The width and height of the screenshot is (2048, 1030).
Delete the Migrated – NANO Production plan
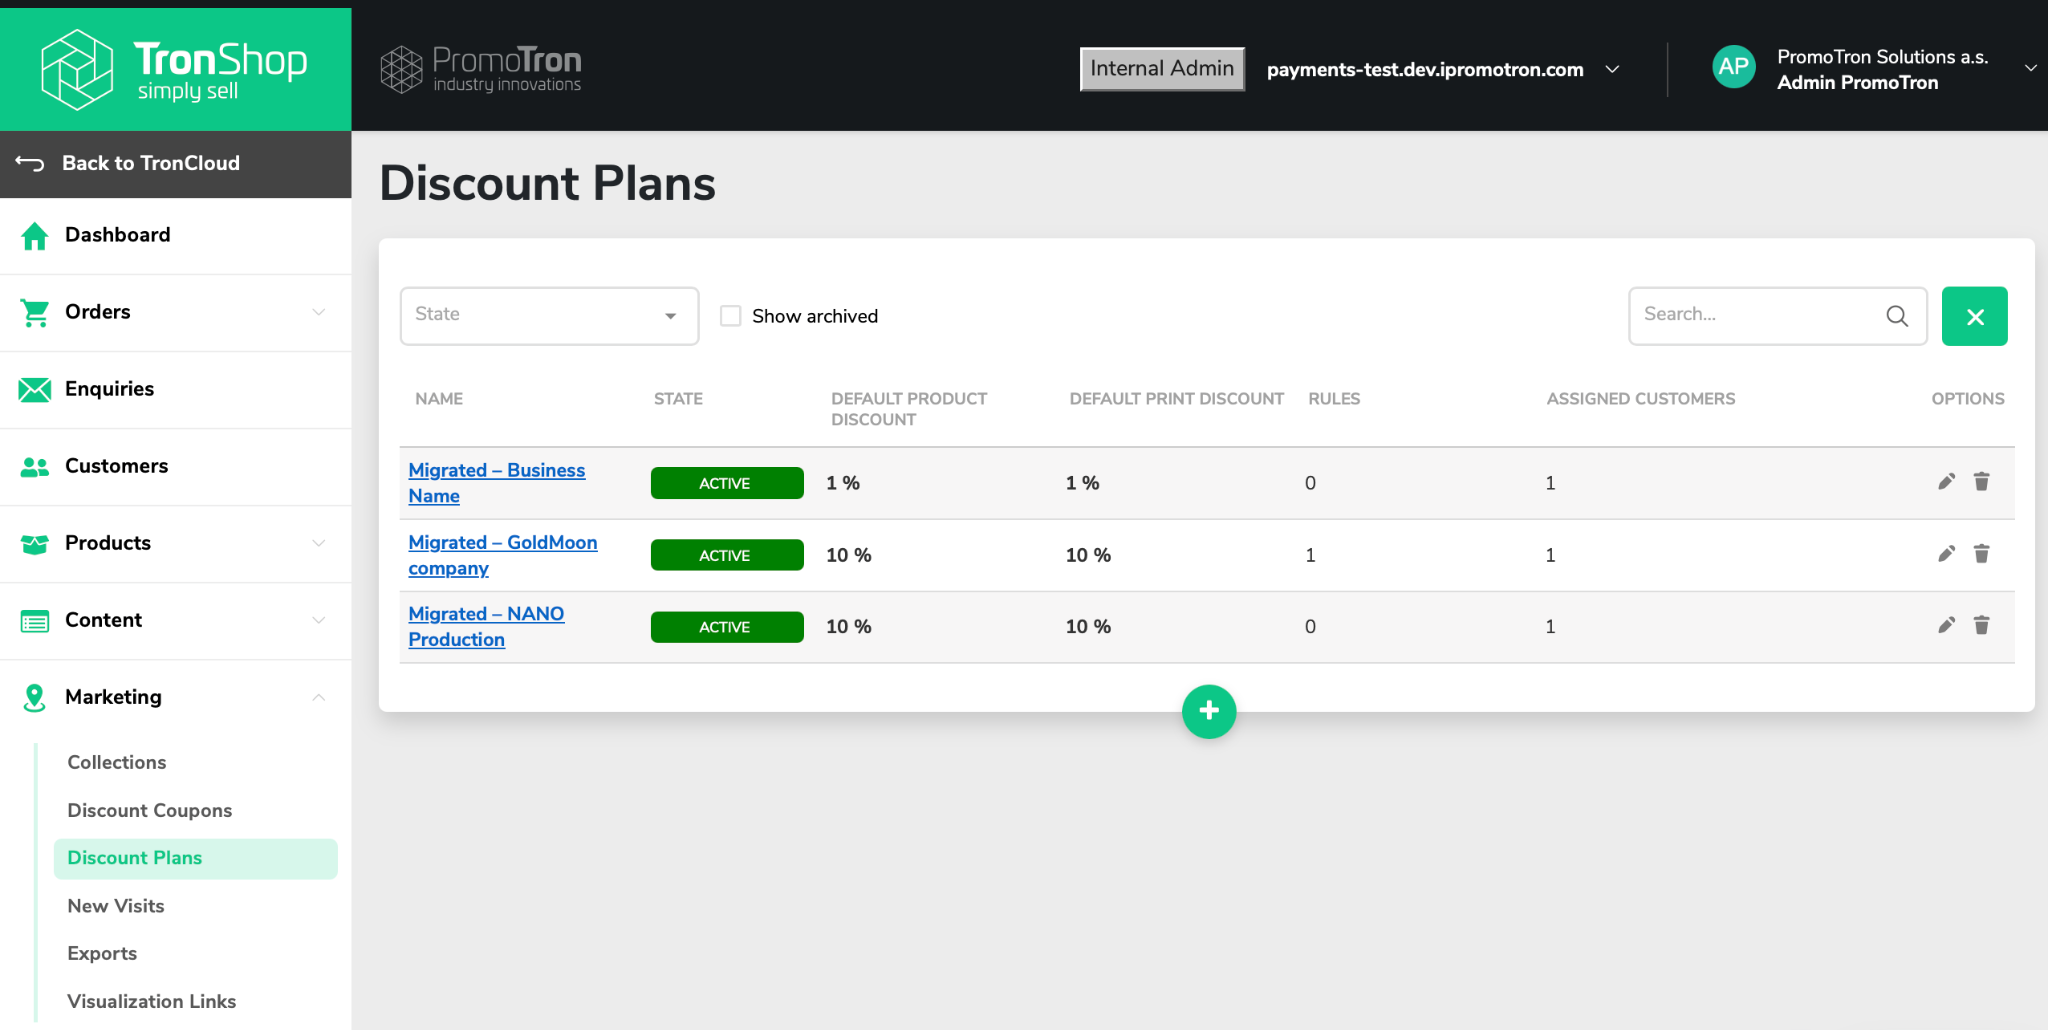[x=1981, y=626]
